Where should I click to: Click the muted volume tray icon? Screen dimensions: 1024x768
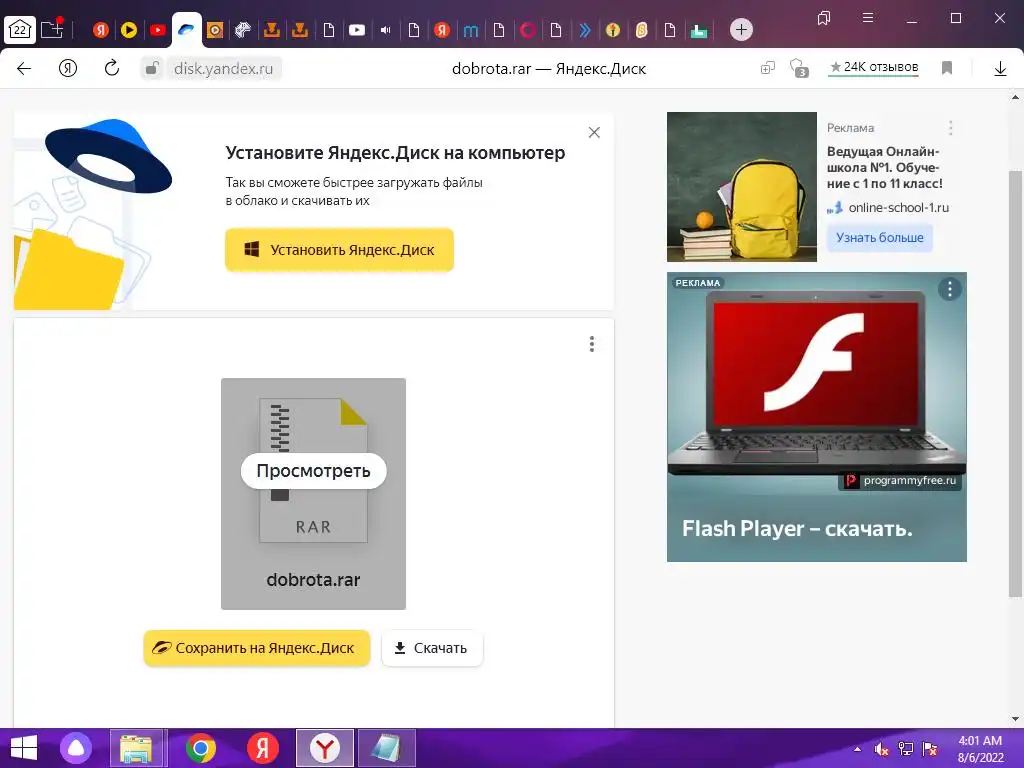[882, 749]
